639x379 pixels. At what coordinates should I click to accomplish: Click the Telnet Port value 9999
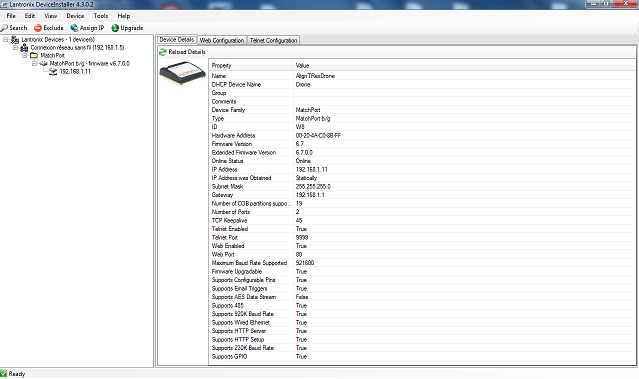click(x=302, y=237)
